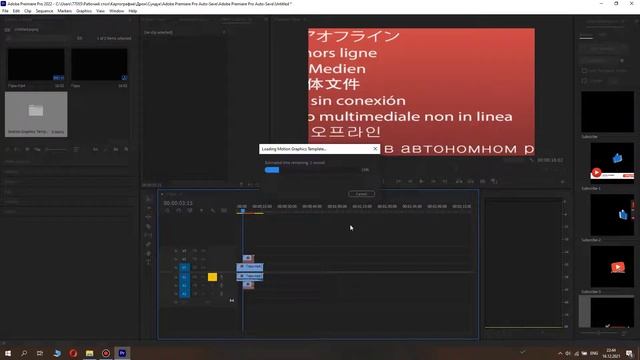Select the Razor tool
This screenshot has width=640, height=360.
click(148, 226)
